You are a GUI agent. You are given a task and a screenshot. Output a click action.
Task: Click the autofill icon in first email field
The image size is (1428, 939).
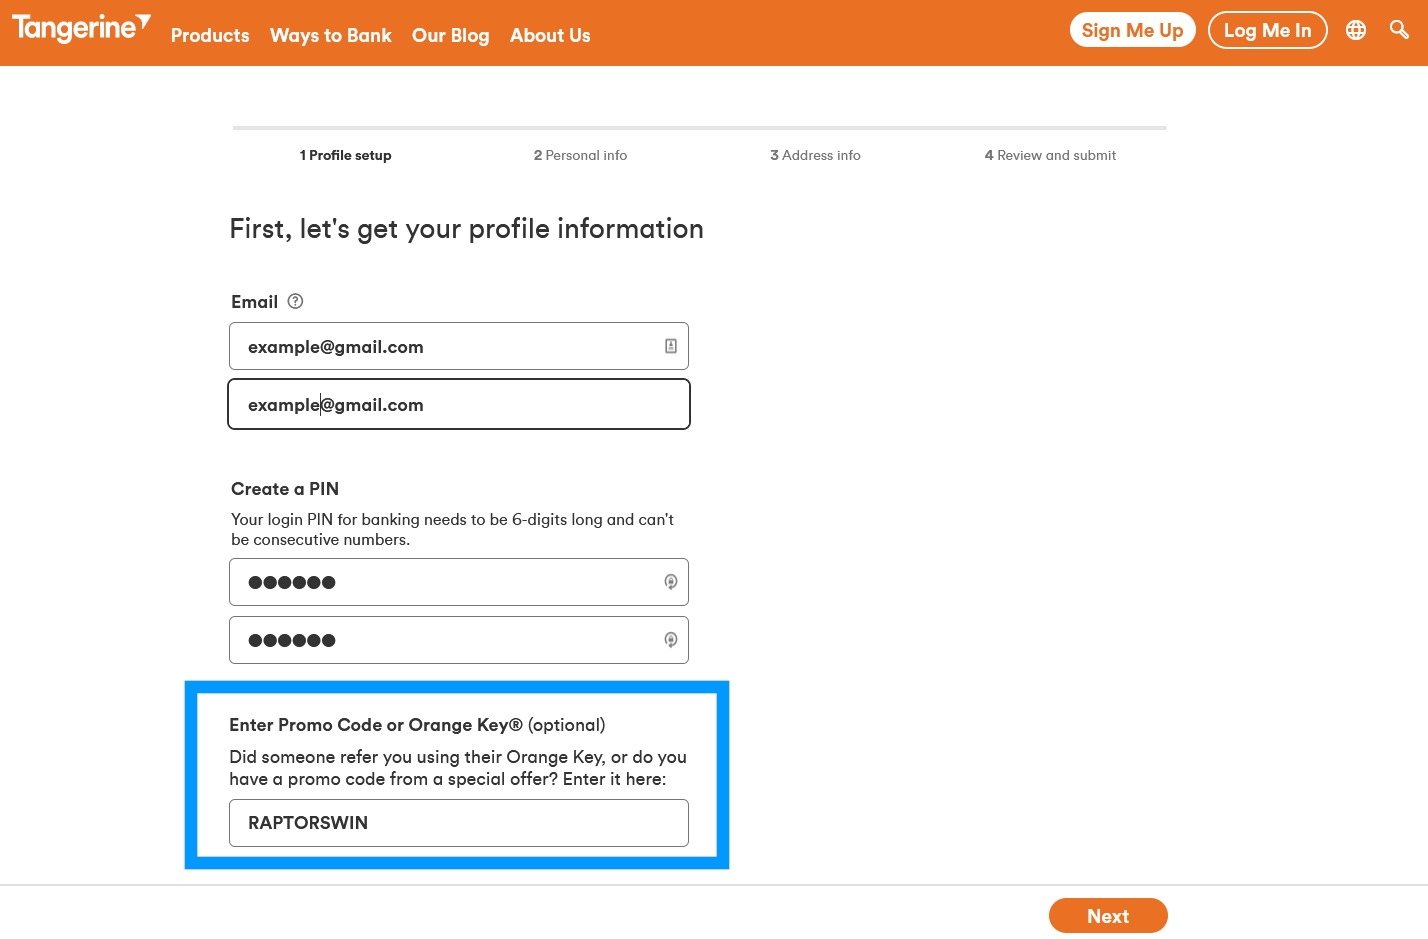click(x=671, y=346)
